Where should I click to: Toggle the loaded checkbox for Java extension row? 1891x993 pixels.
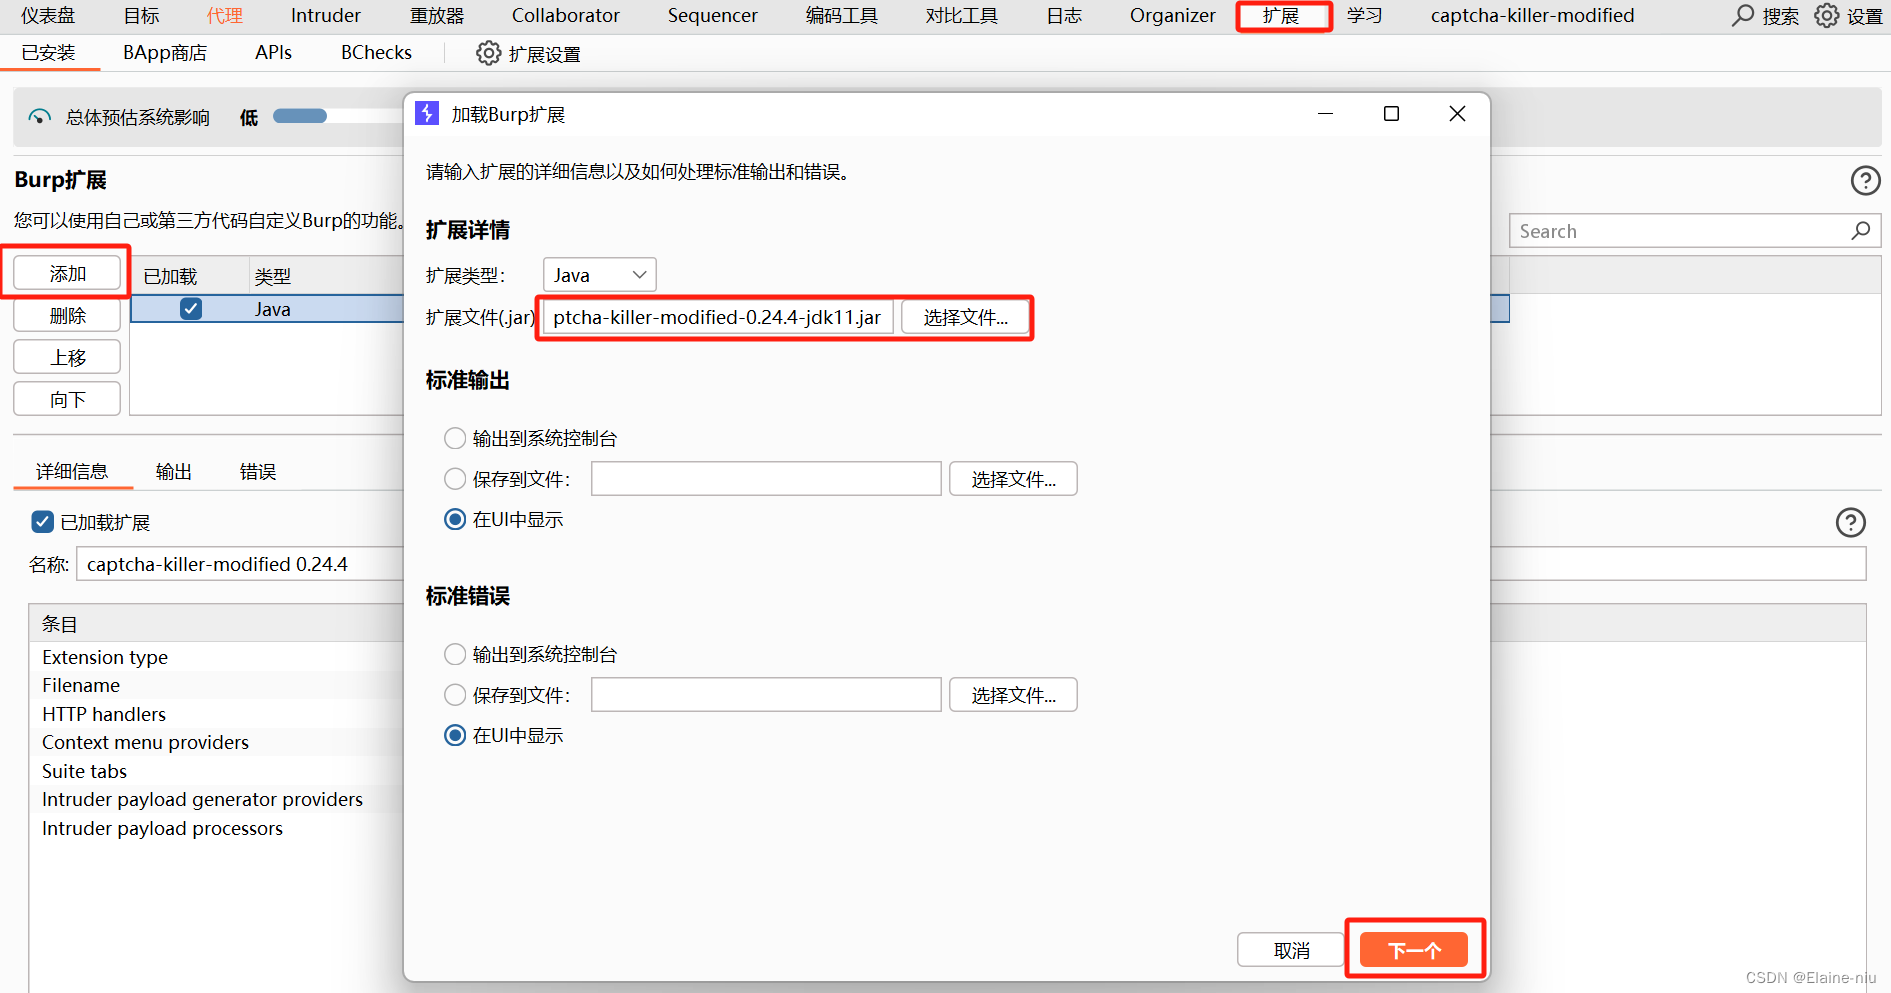click(x=191, y=309)
